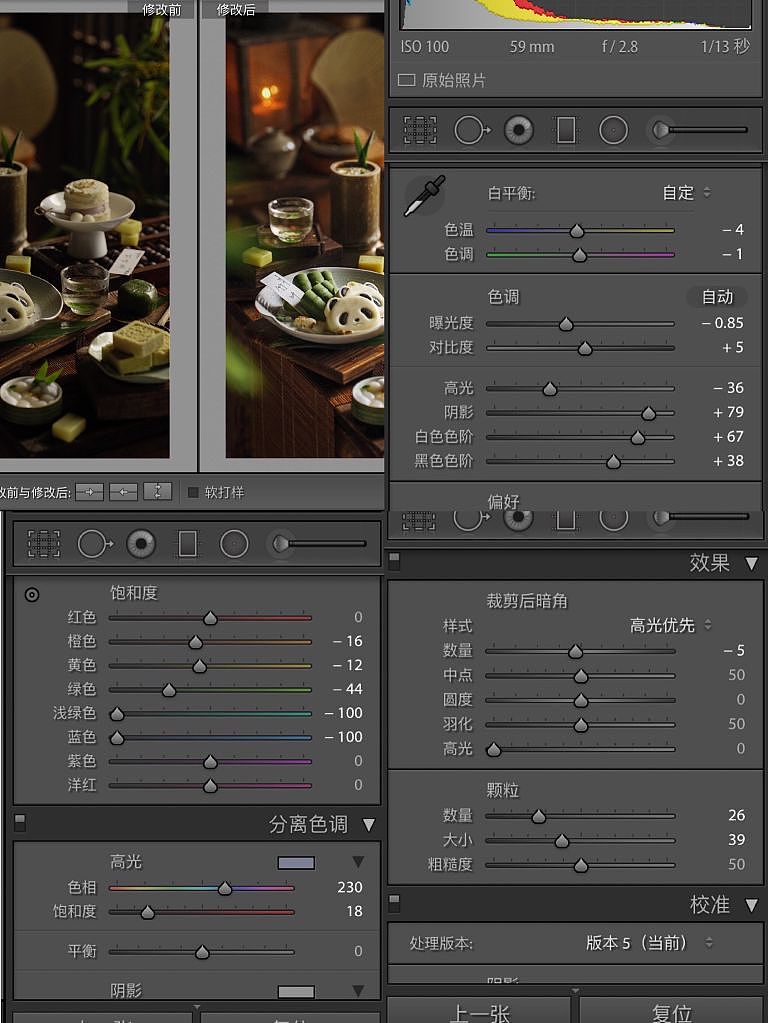Click the 修改后 after preview image
This screenshot has height=1023, width=768.
coord(305,236)
